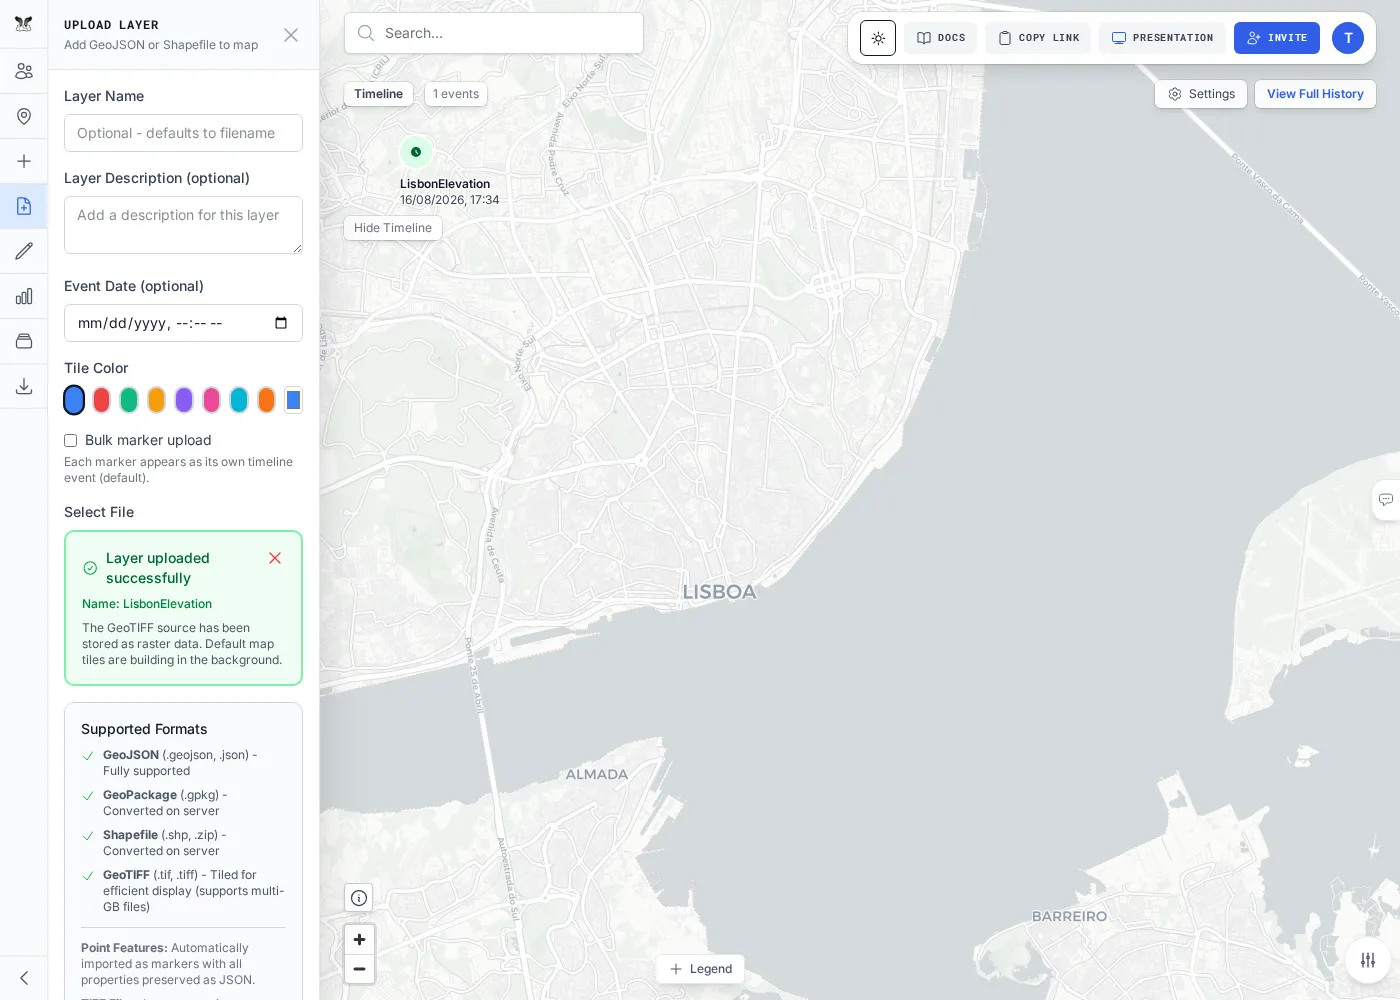Select the blue tile color

[74, 400]
